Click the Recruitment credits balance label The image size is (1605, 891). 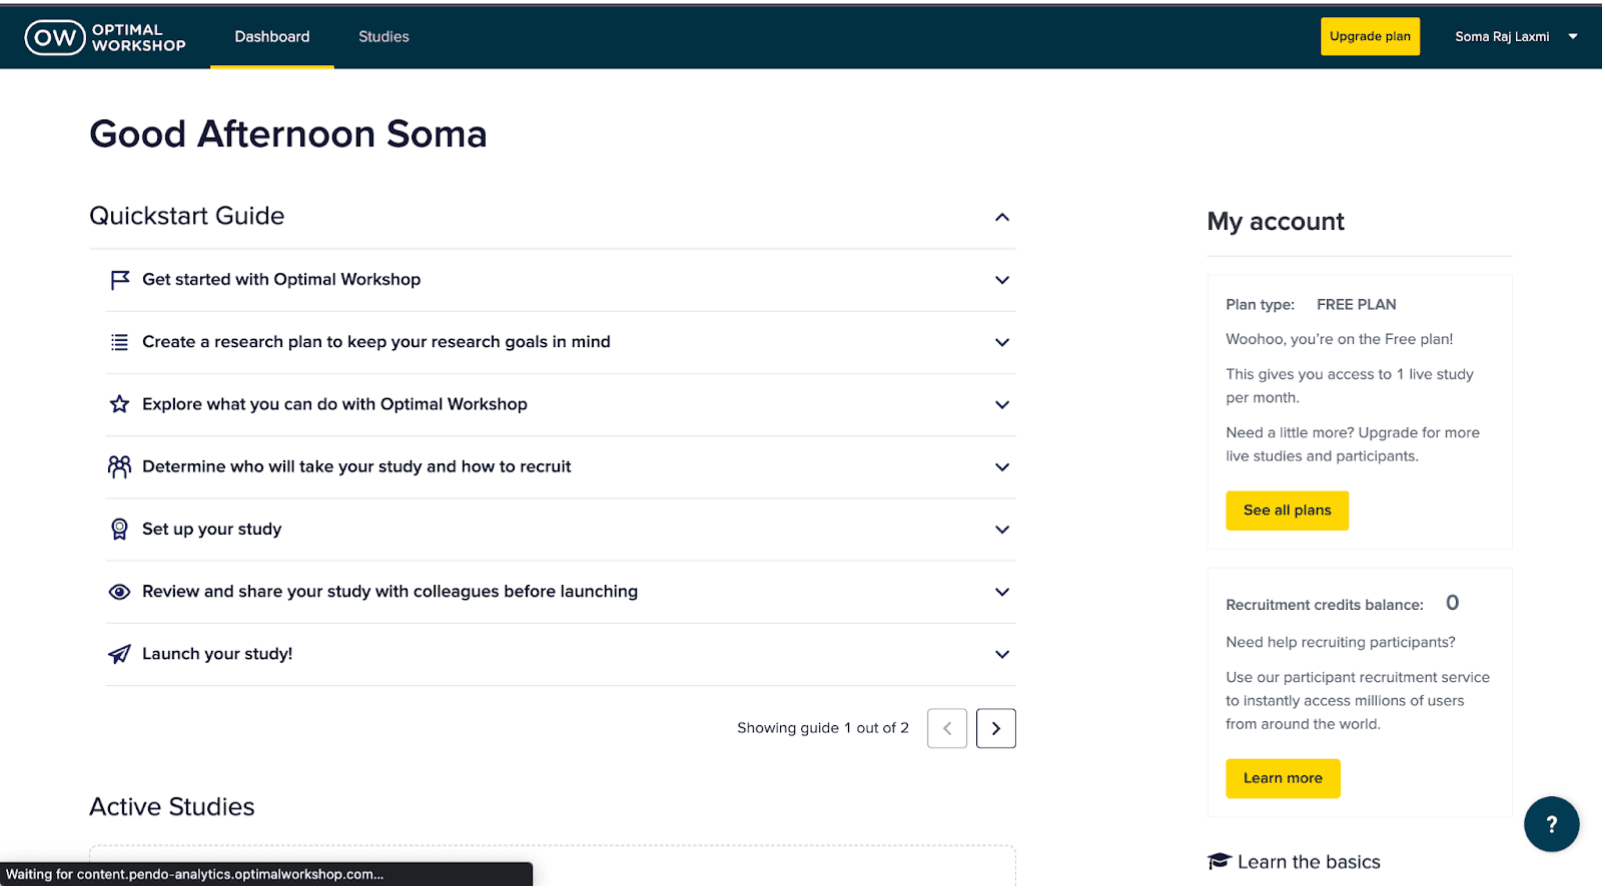1326,606
